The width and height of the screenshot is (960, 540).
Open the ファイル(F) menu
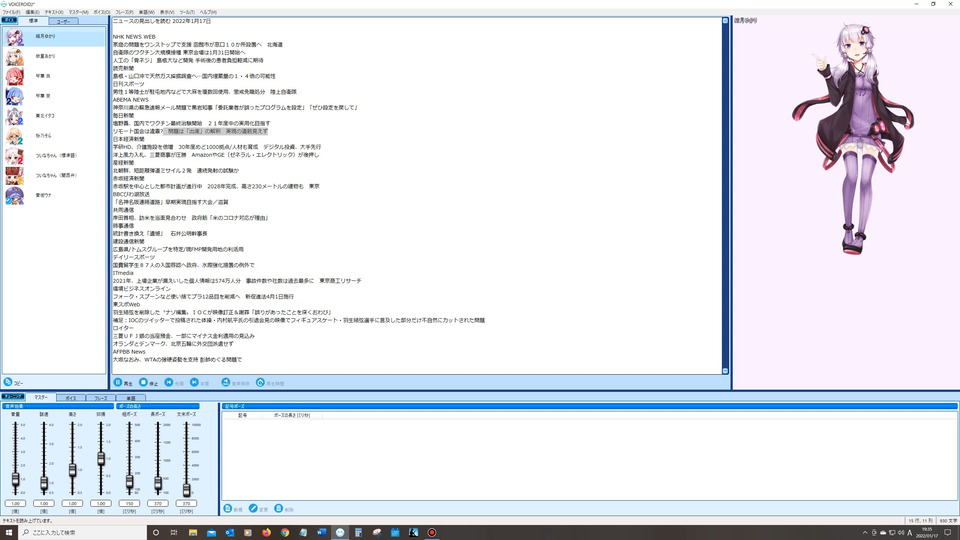coord(11,12)
